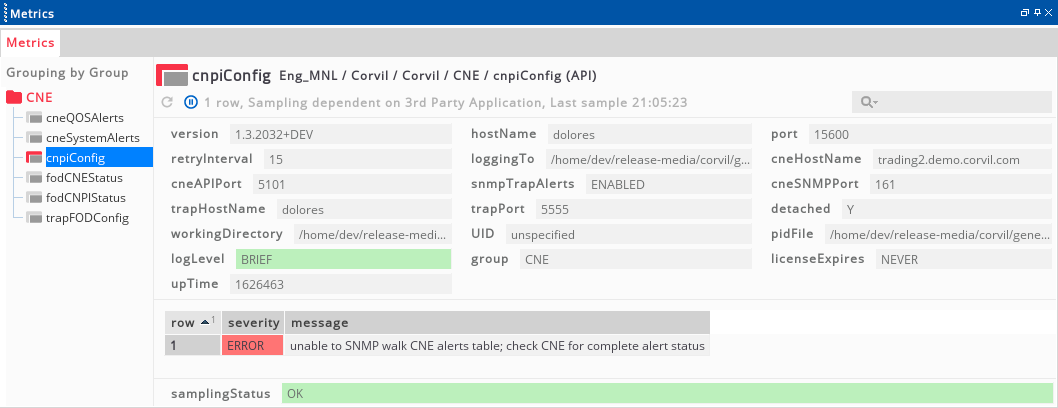Click the cnpiConfig header dataview icon
Screen dimensions: 1058x408
pos(172,76)
